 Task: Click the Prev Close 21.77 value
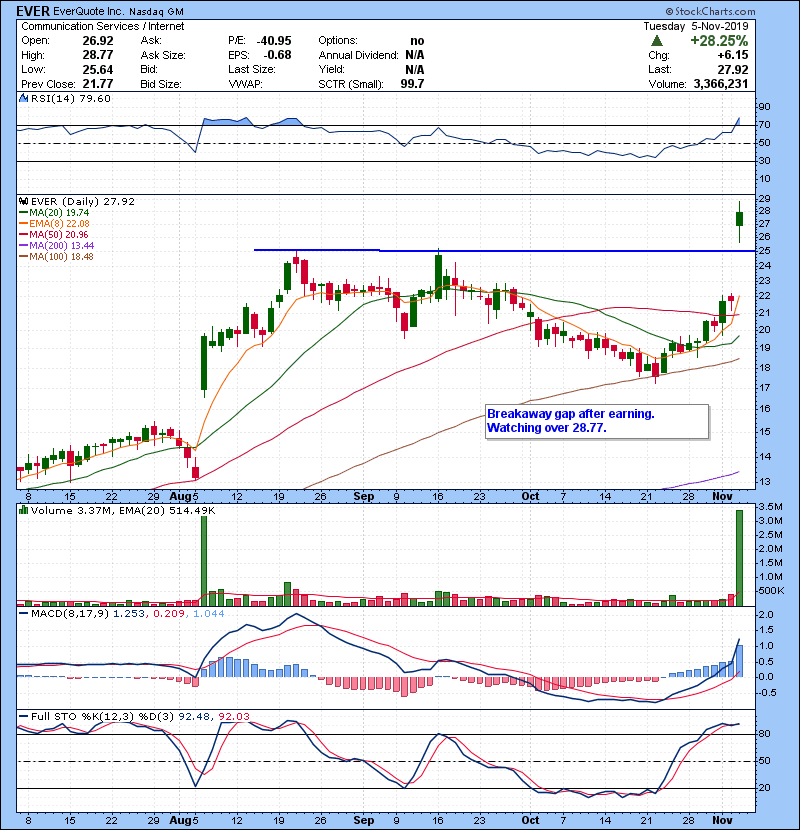pyautogui.click(x=98, y=84)
